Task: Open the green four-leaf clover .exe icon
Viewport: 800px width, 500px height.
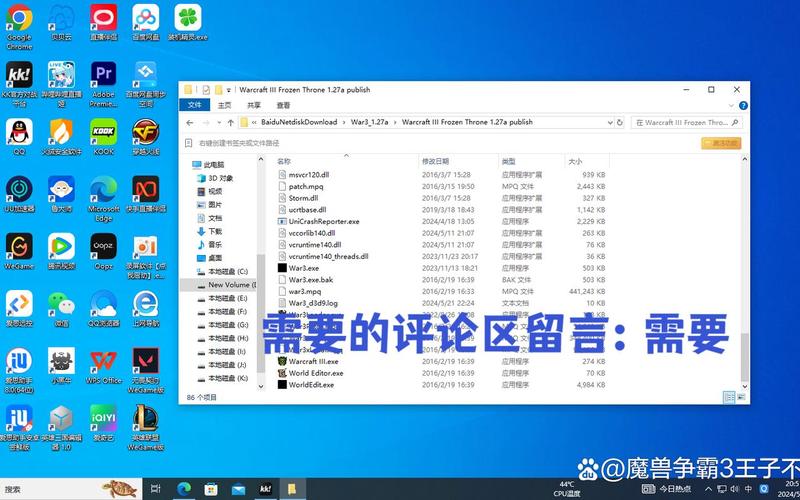Action: pos(188,22)
